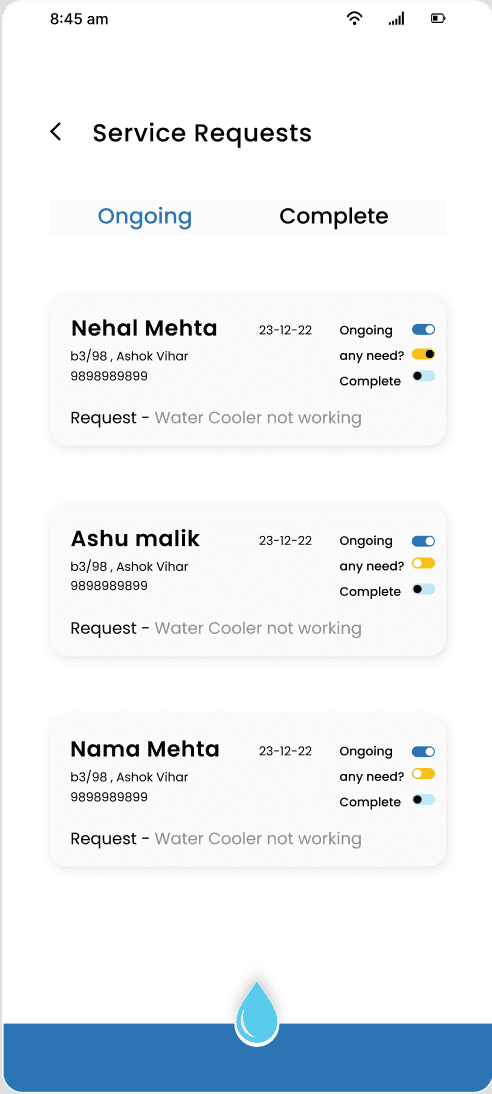The width and height of the screenshot is (492, 1094).
Task: Enable any need? for Ashu malik
Action: 424,563
